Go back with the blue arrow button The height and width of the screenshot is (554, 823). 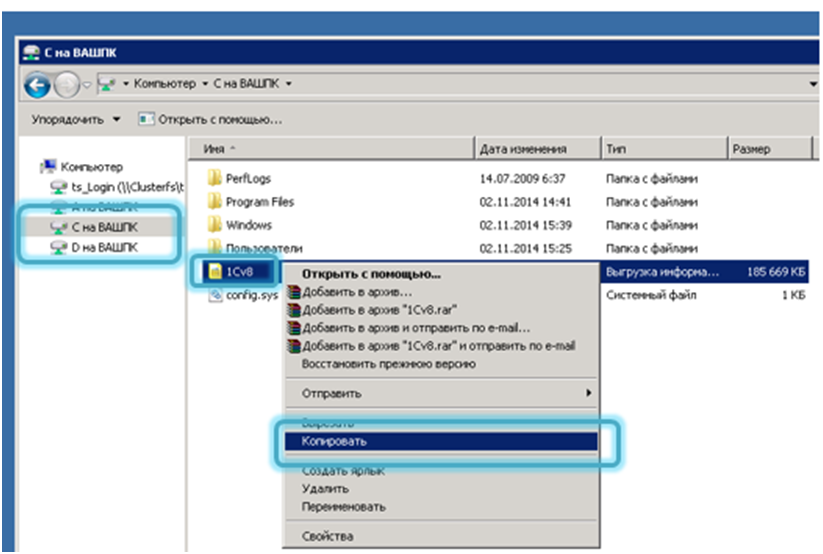coord(37,85)
